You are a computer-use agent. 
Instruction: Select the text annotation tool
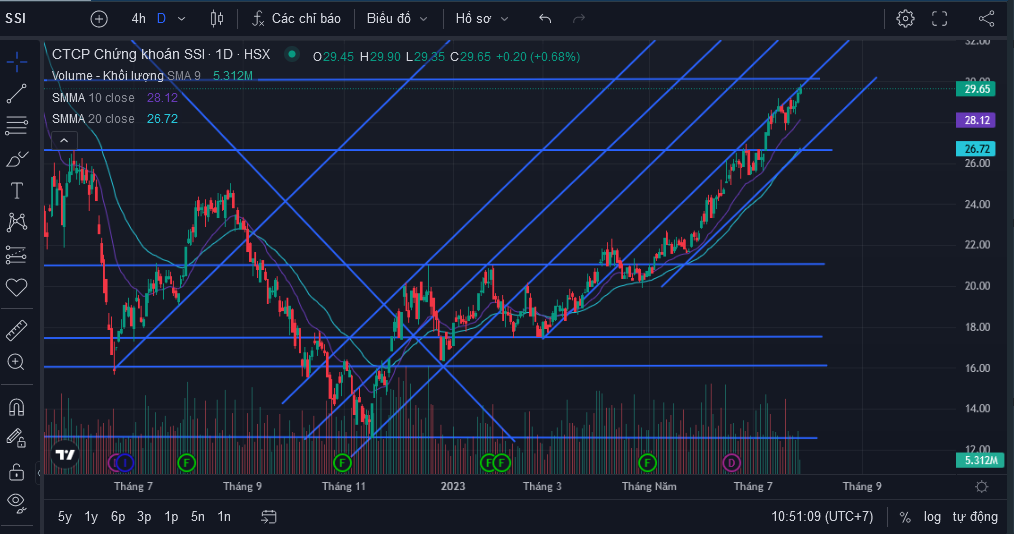(x=16, y=190)
